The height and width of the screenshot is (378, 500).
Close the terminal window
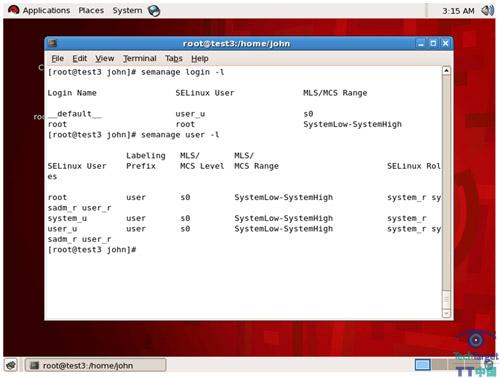tap(445, 43)
